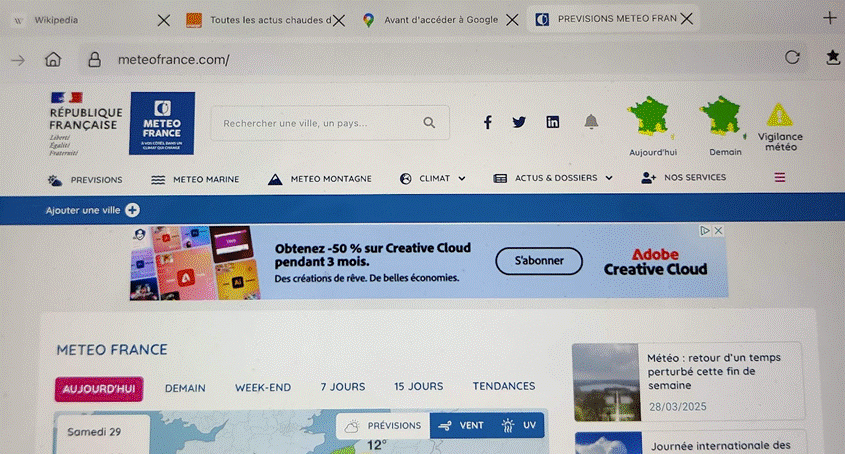Open the METEO MONTAGNE menu item
The height and width of the screenshot is (454, 845).
(x=320, y=179)
